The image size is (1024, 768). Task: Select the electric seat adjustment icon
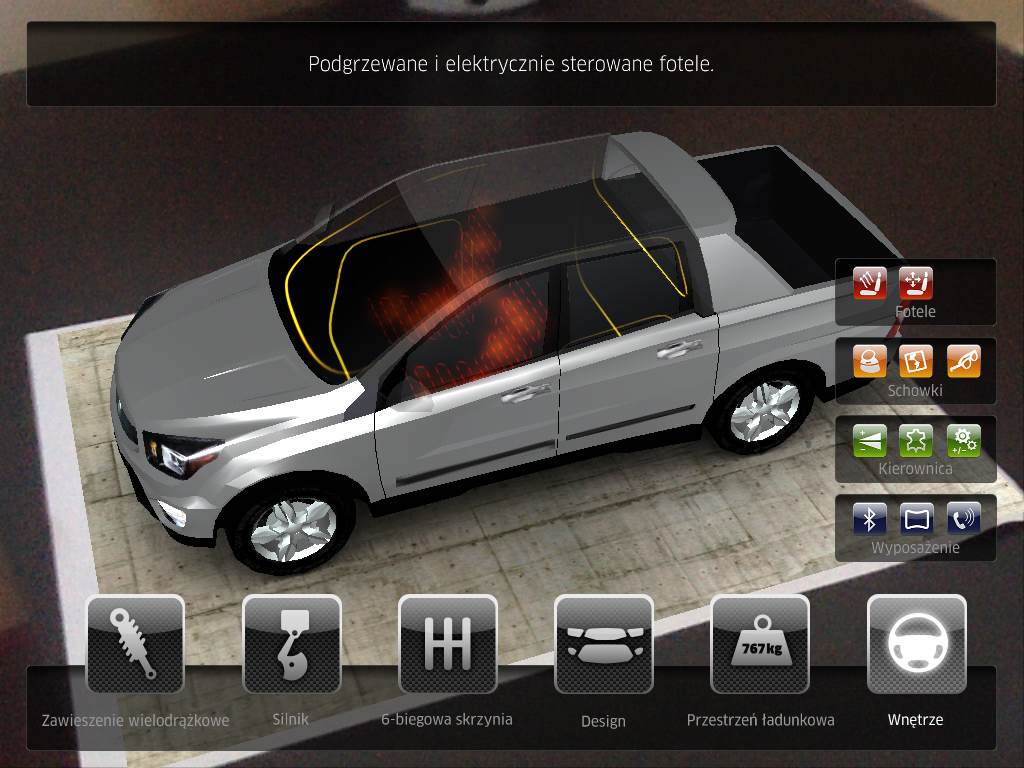point(915,284)
